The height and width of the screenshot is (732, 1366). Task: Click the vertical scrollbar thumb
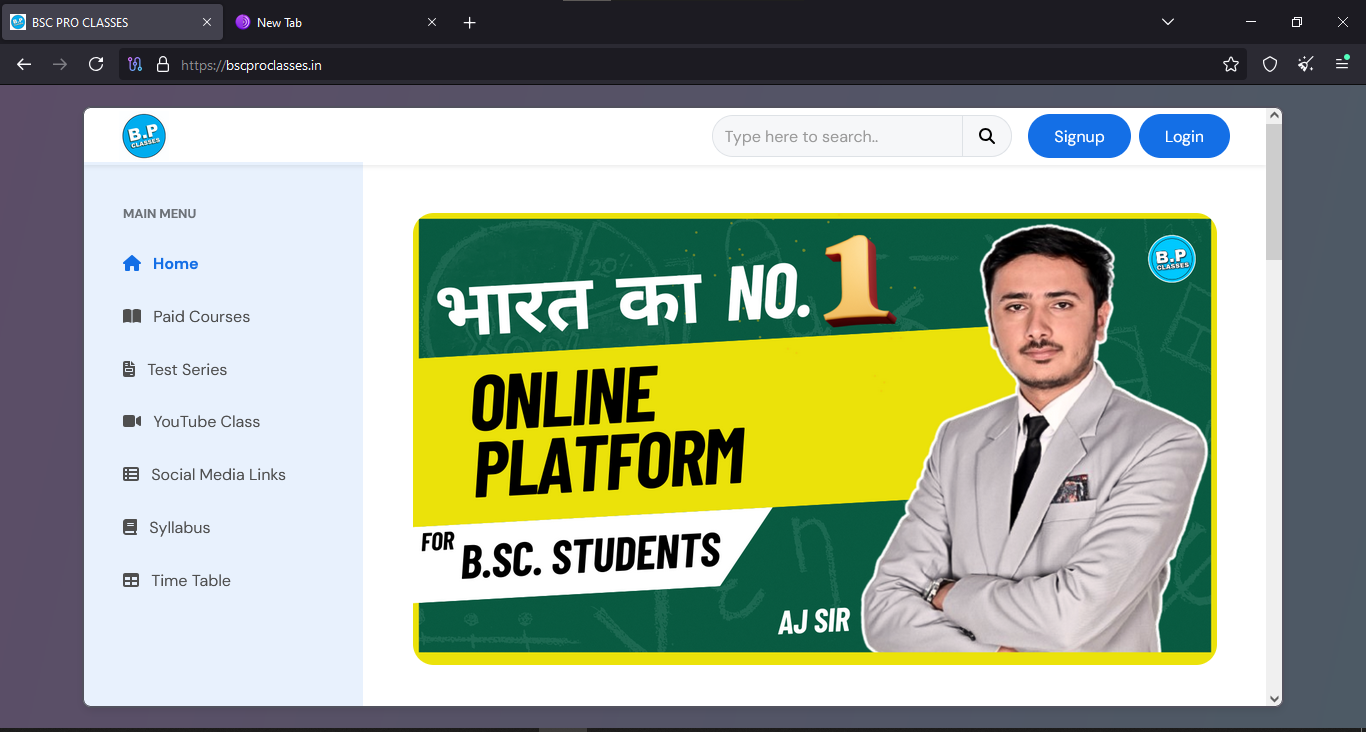point(1274,192)
